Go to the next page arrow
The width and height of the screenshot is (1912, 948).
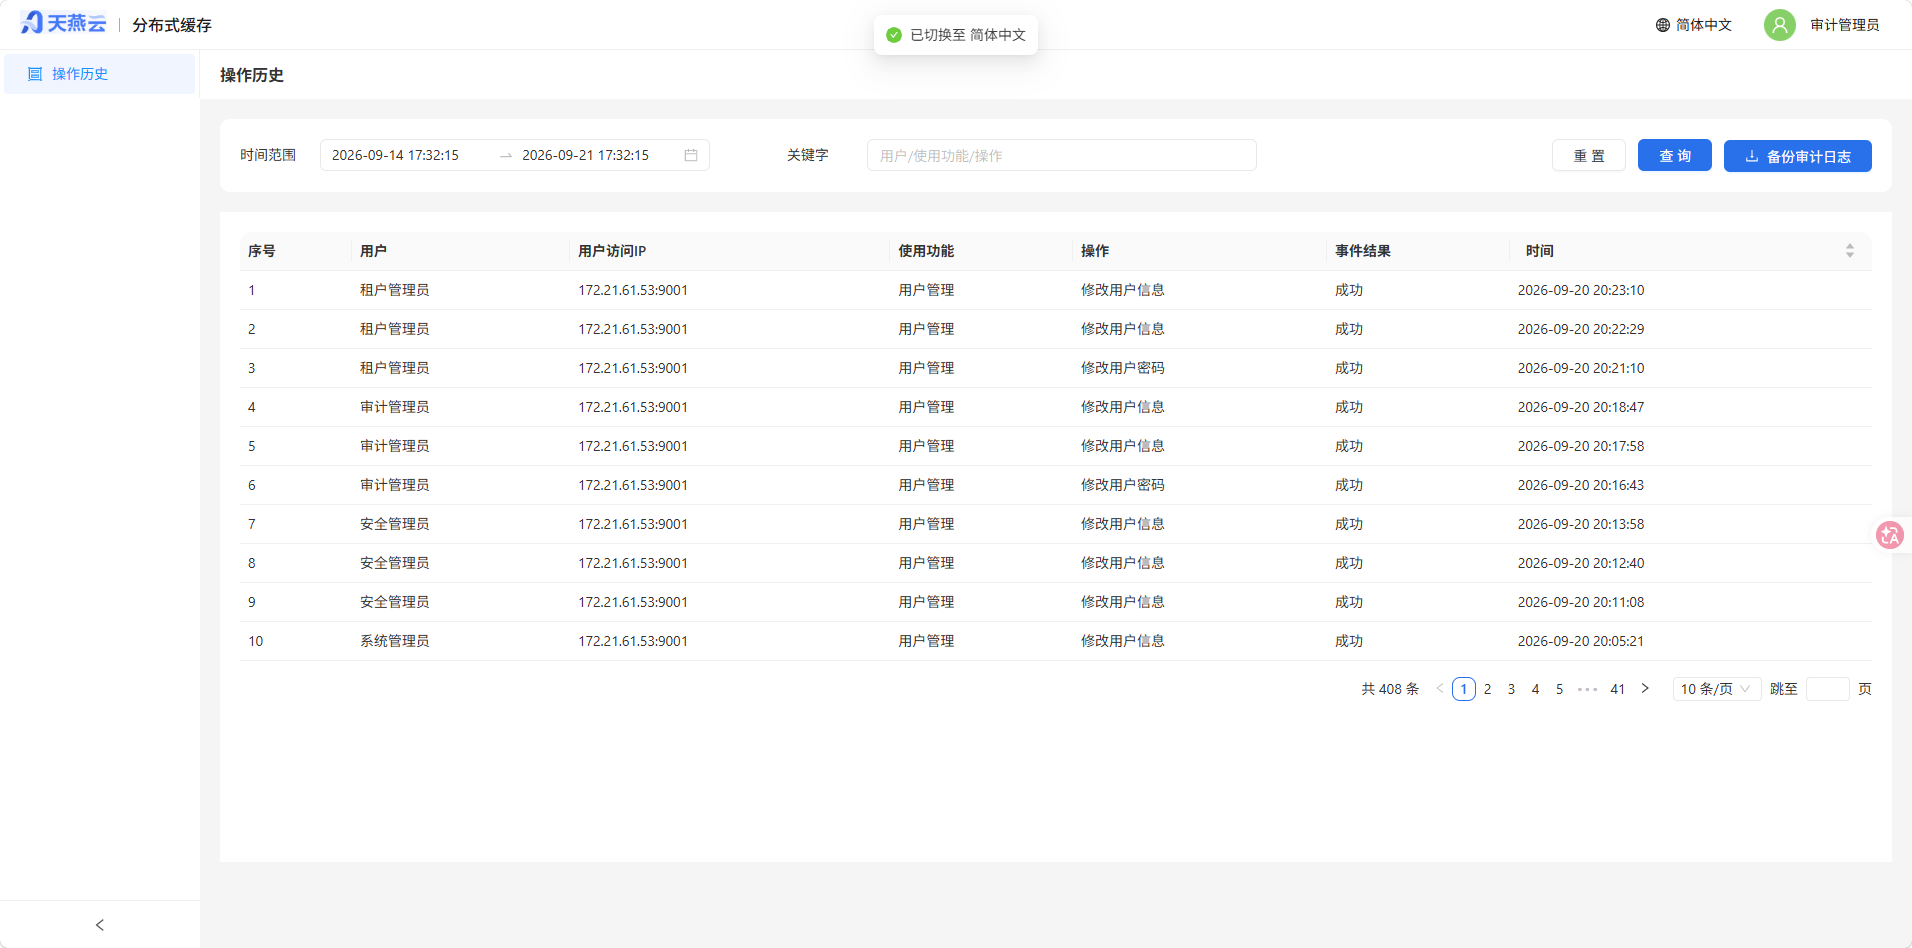[1645, 689]
